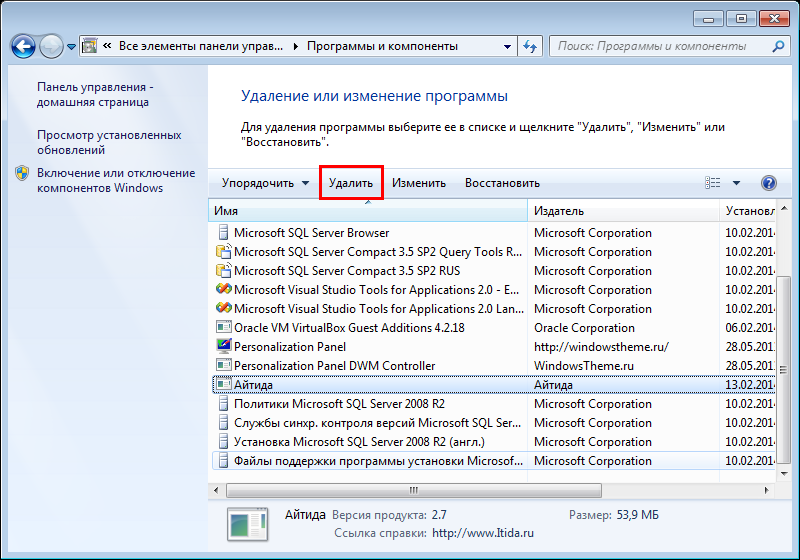Screen dimensions: 800x560
Task: Refresh the Programs and Components view
Action: pos(530,47)
